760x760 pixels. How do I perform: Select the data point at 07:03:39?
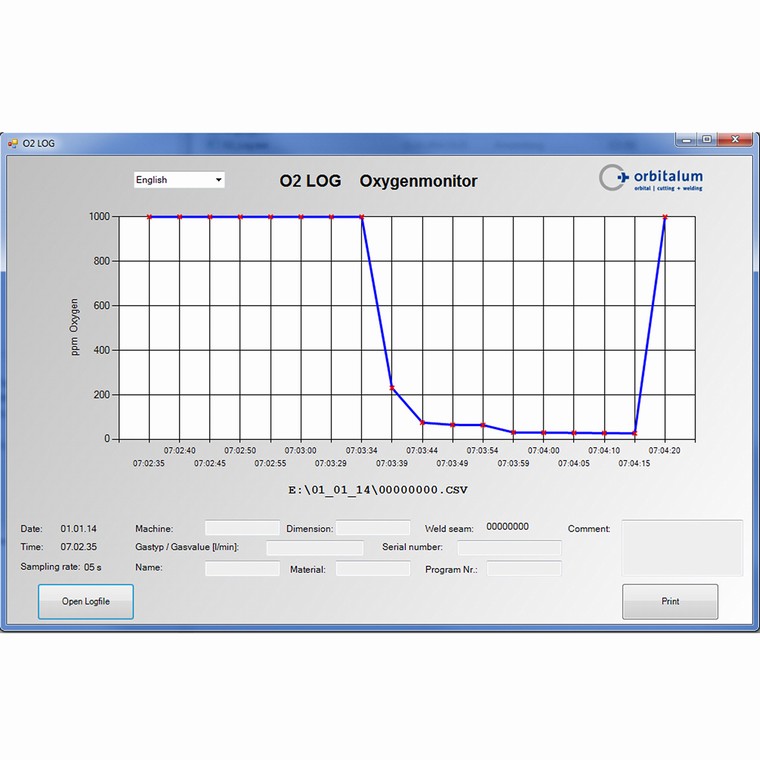pyautogui.click(x=392, y=387)
